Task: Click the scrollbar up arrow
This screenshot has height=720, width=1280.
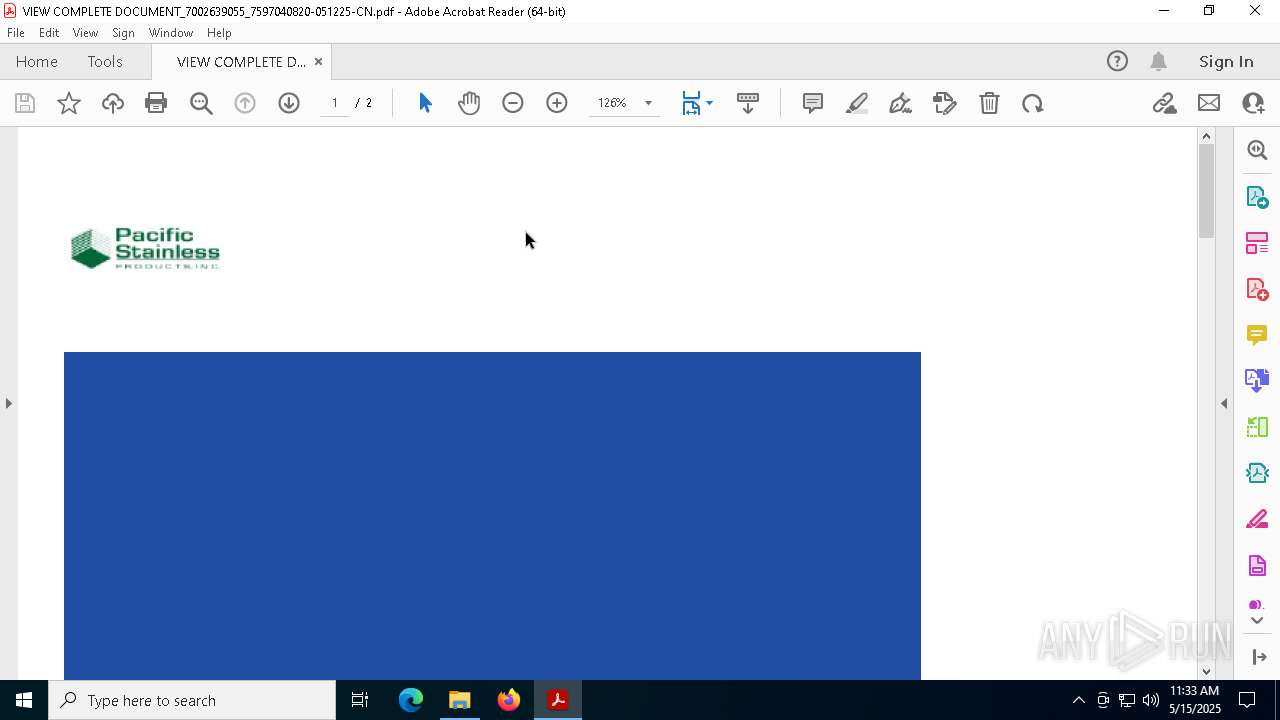Action: pos(1206,135)
